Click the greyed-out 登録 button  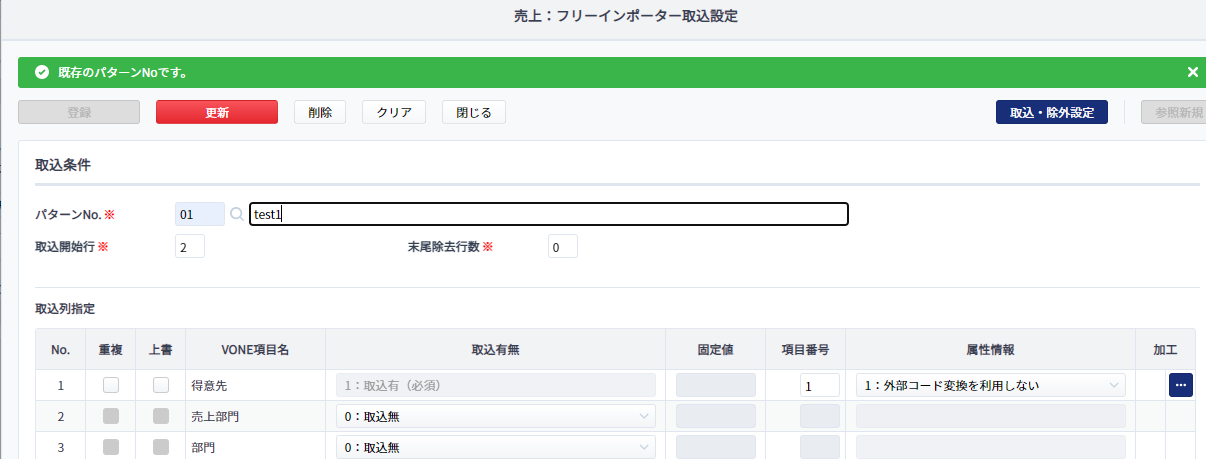(79, 112)
